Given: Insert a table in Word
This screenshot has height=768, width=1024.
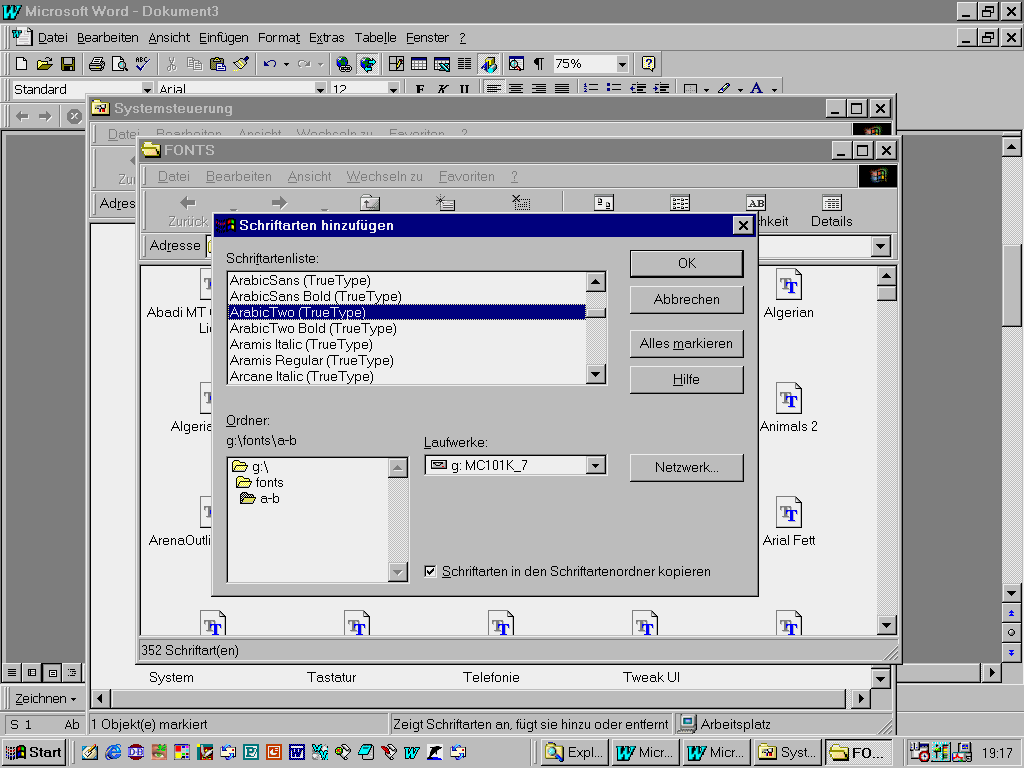Looking at the screenshot, I should coord(419,64).
